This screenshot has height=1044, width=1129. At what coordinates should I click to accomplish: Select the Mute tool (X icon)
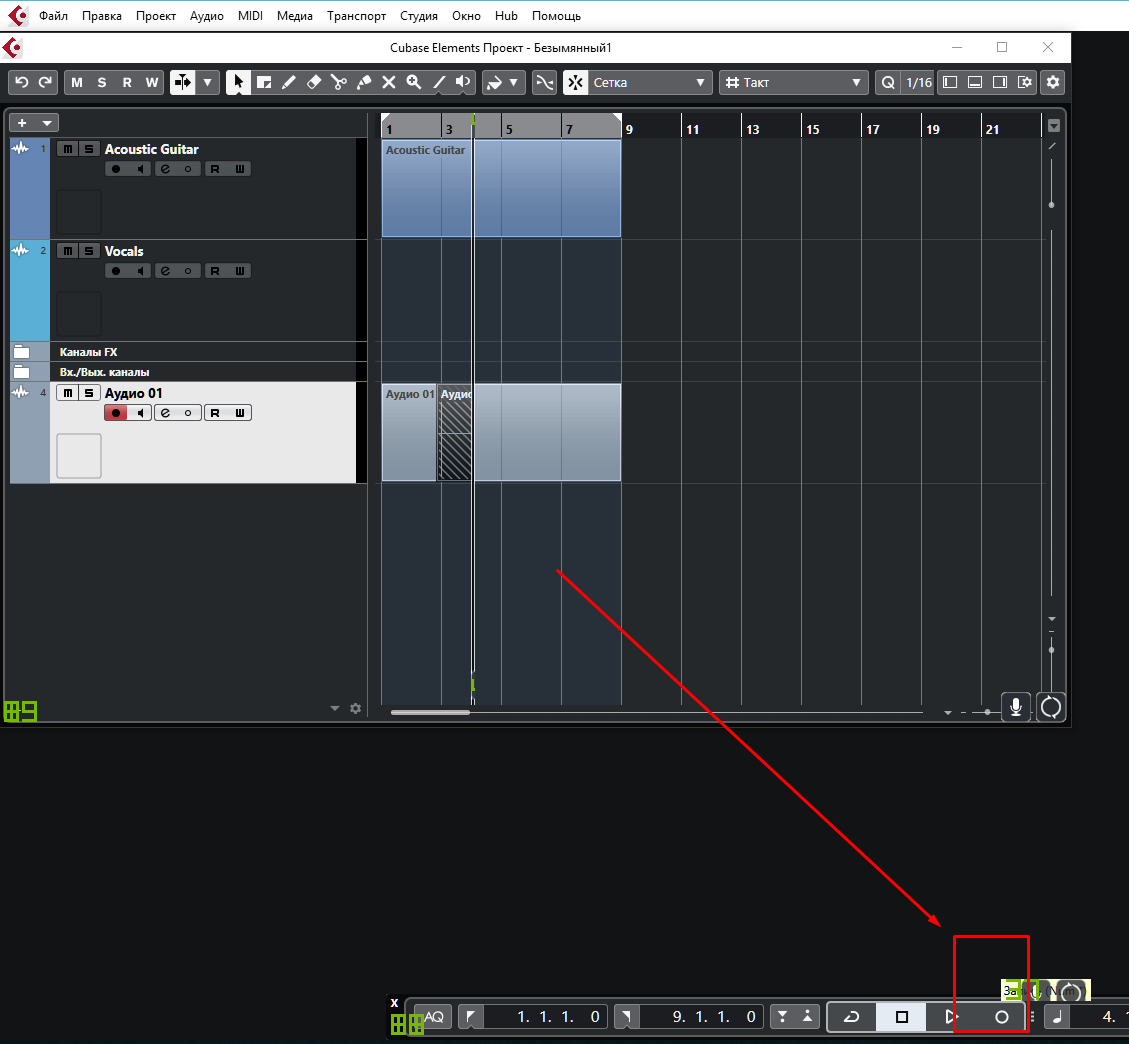point(389,82)
